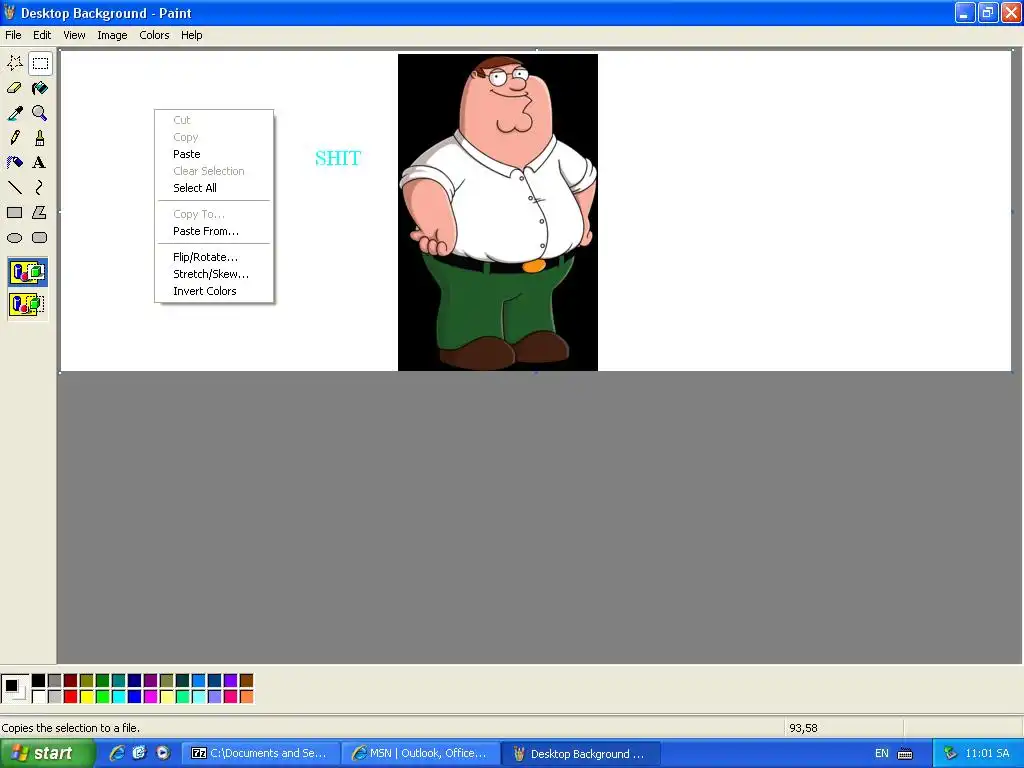
Task: Open Flip/Rotate... from the context menu
Action: pos(214,257)
